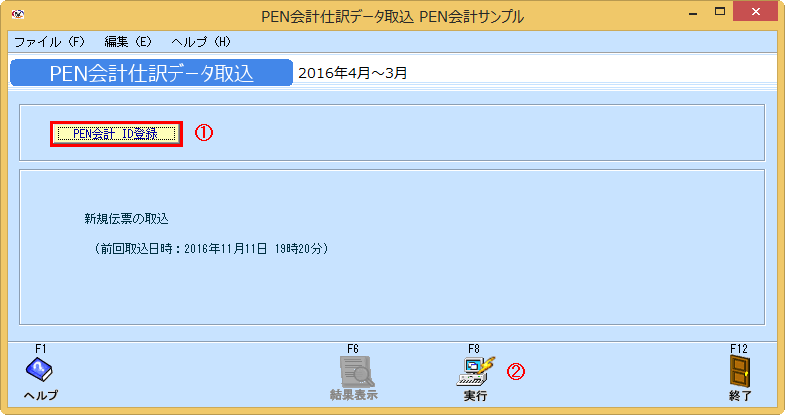
Task: Click the application icon in the title bar
Action: (x=18, y=14)
